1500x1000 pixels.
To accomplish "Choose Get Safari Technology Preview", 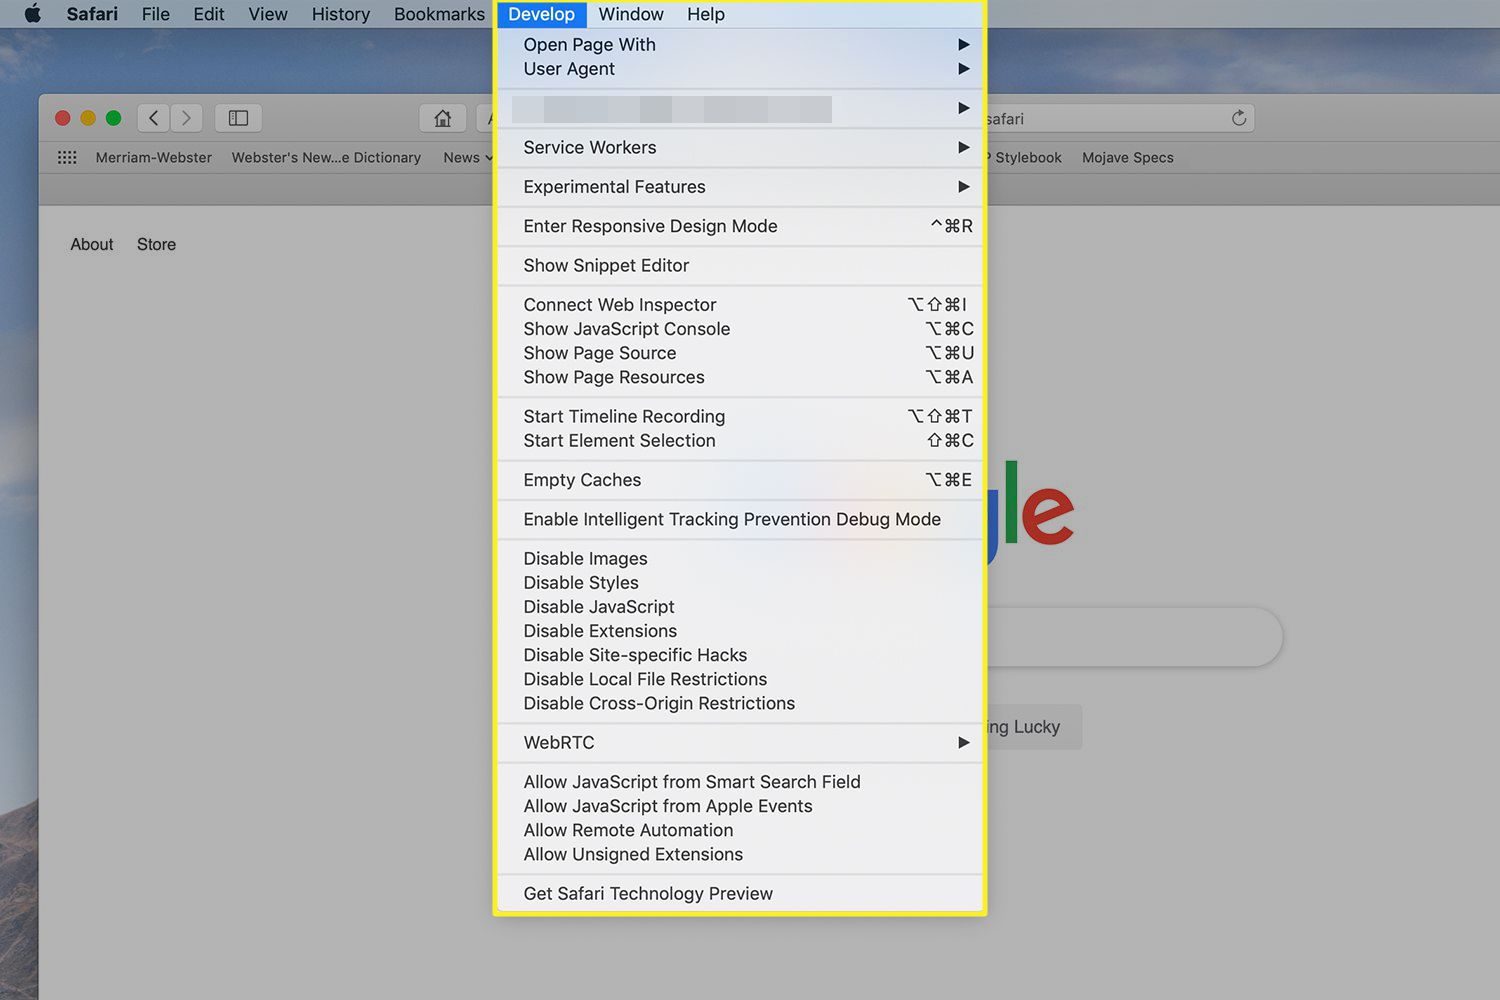I will tap(740, 893).
